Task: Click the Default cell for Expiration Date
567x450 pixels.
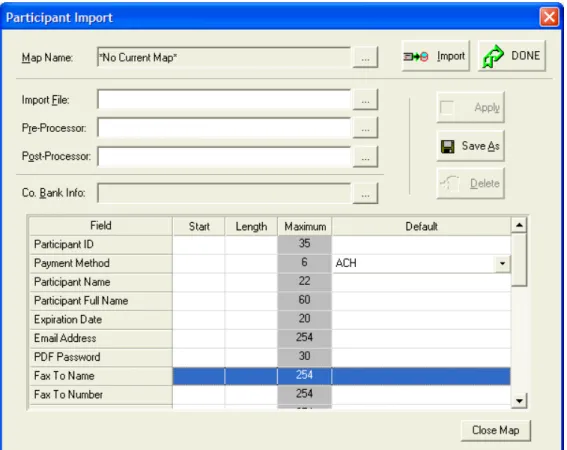Action: point(421,320)
